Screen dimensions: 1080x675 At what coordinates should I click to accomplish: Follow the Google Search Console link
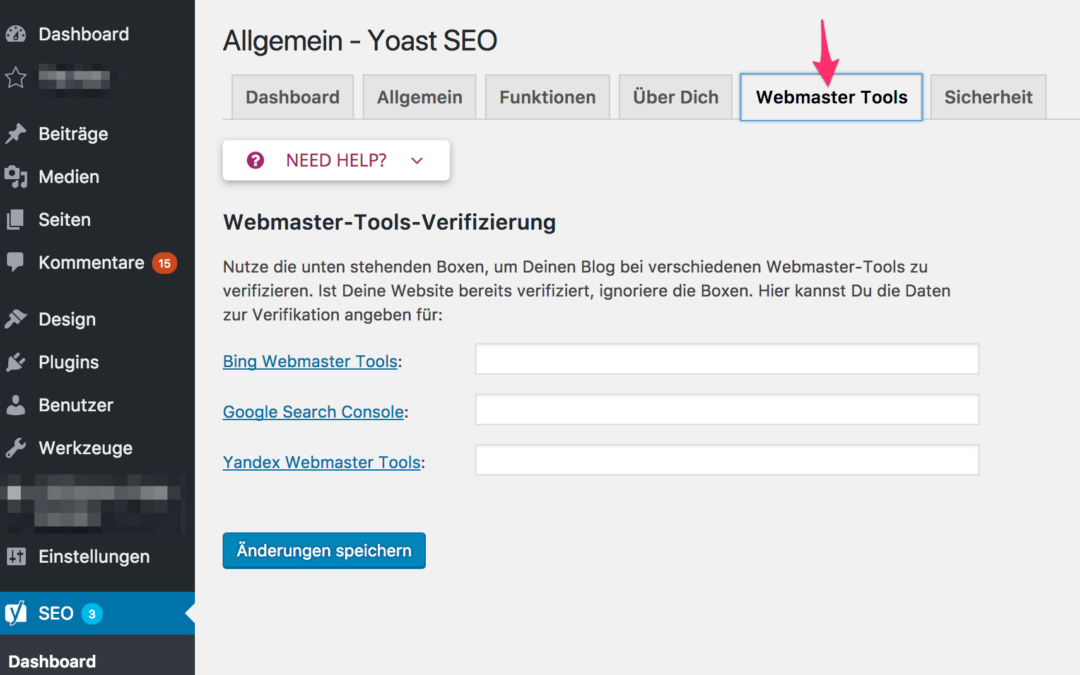[x=313, y=411]
